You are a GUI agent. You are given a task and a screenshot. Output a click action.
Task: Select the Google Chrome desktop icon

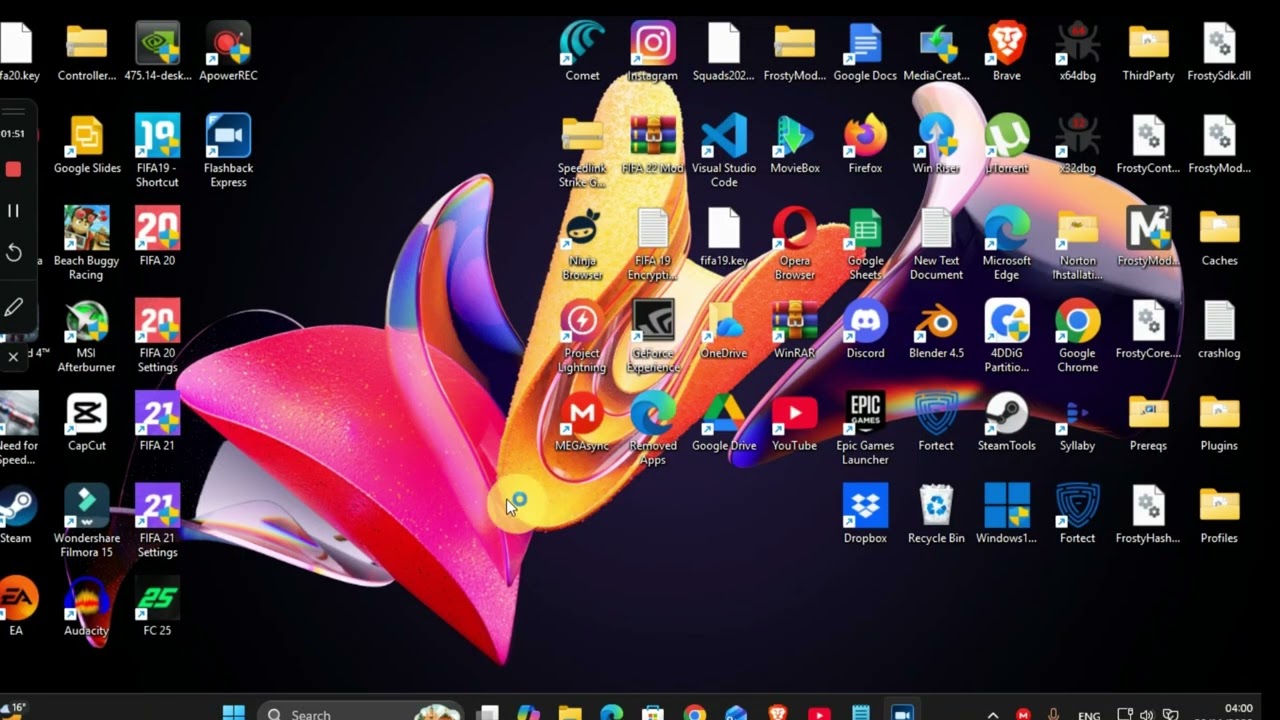coord(1077,335)
